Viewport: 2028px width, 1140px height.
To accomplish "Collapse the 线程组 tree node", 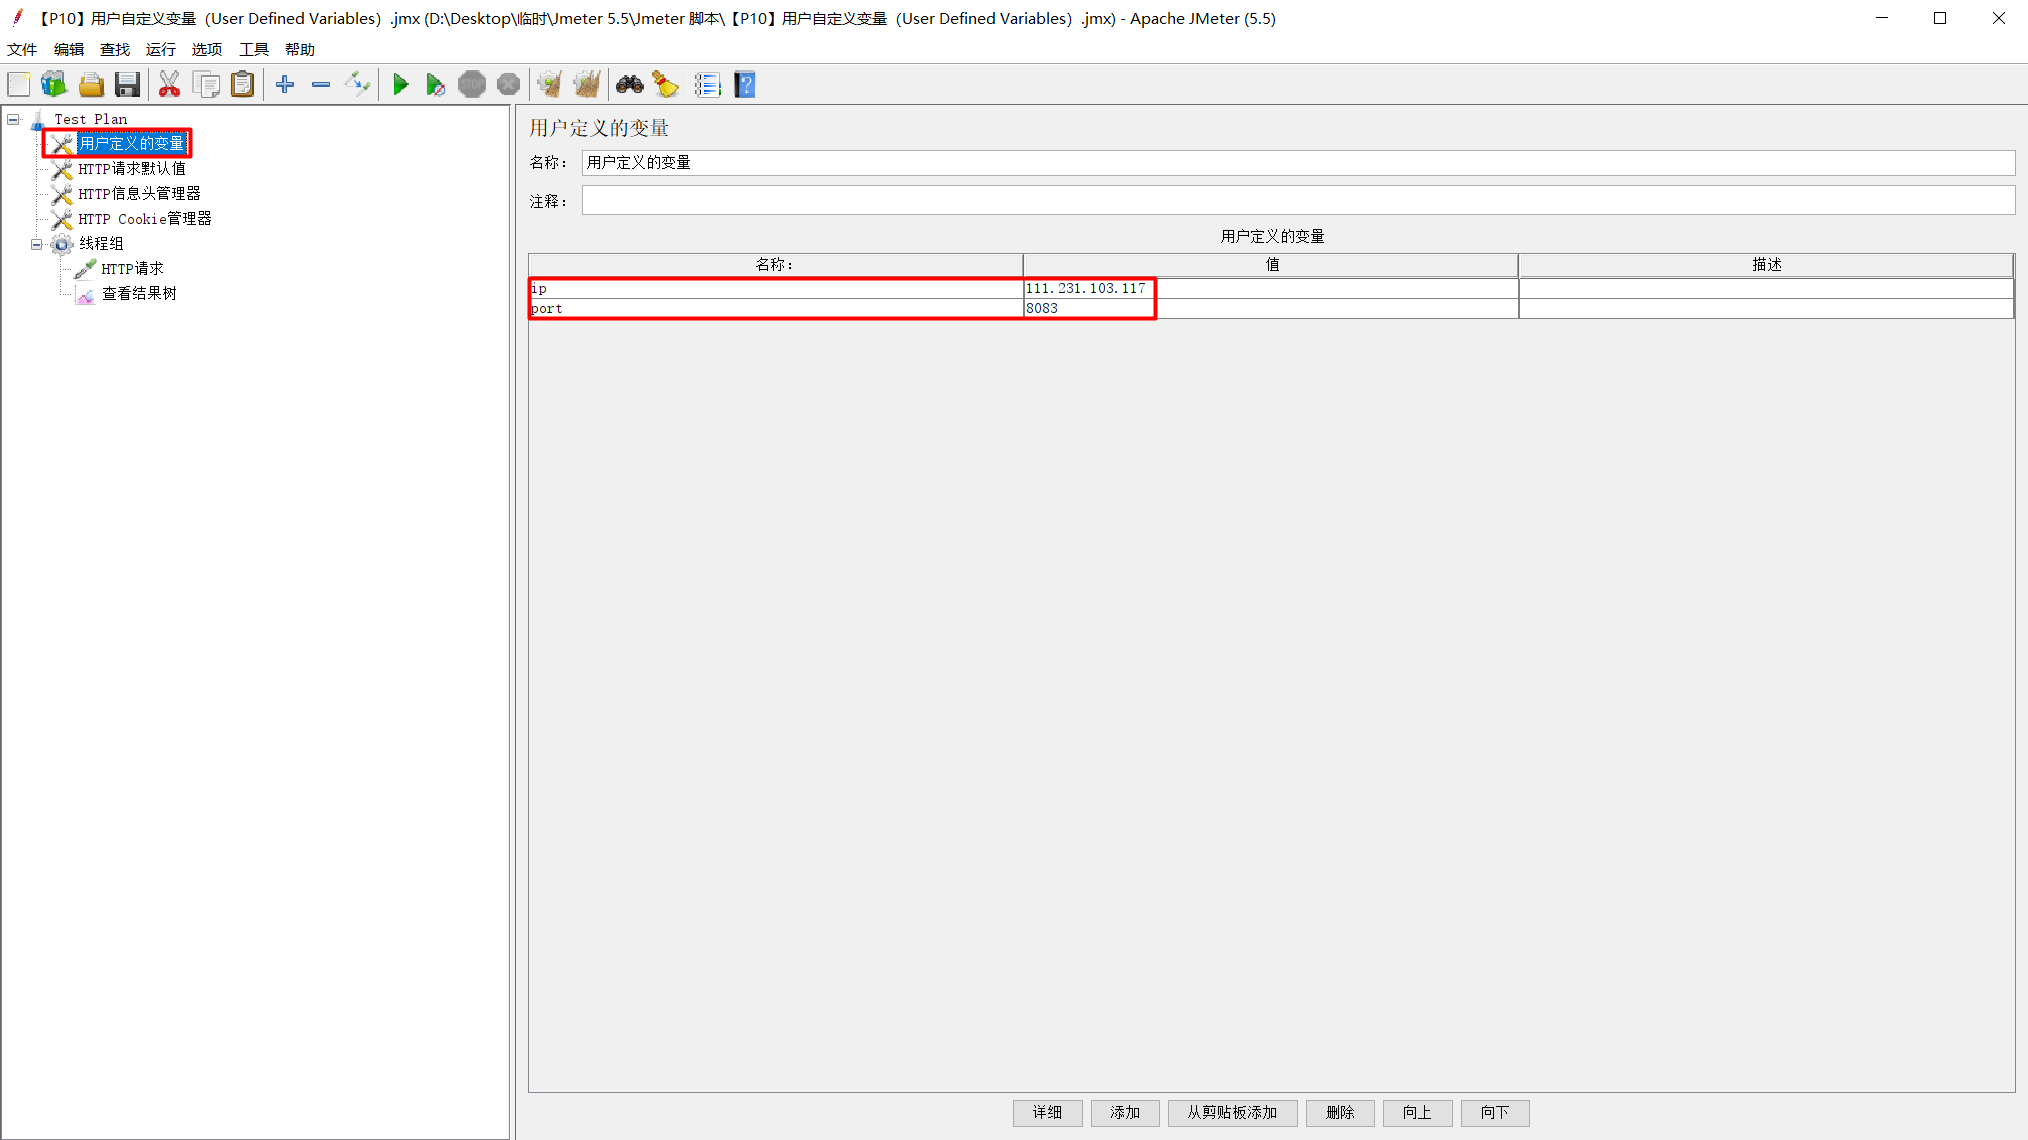I will click(36, 244).
